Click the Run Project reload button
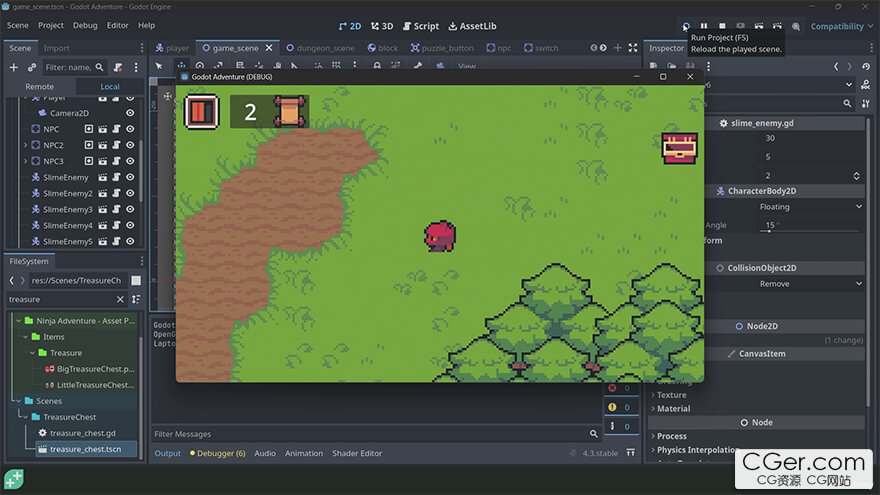 686,26
